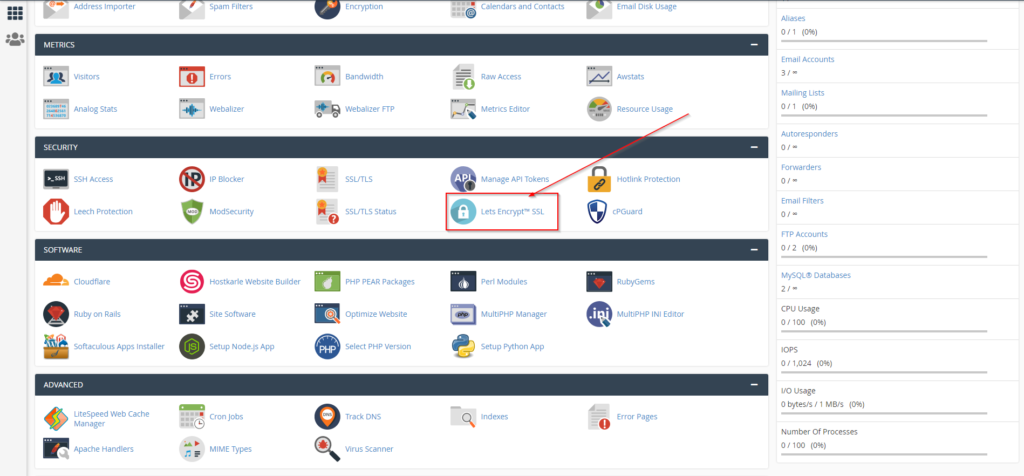Click the CPU Usage progress bar

(x=881, y=332)
